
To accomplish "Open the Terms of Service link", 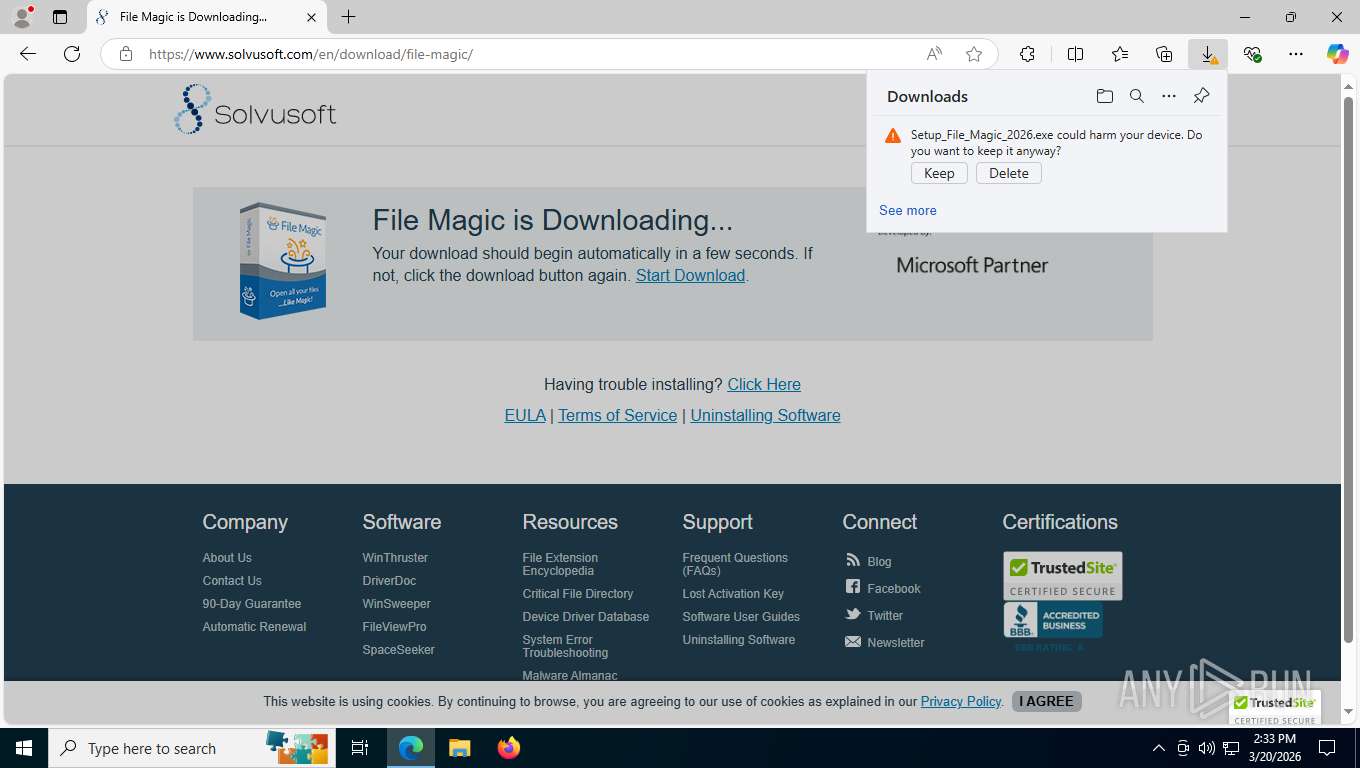I will pyautogui.click(x=617, y=415).
